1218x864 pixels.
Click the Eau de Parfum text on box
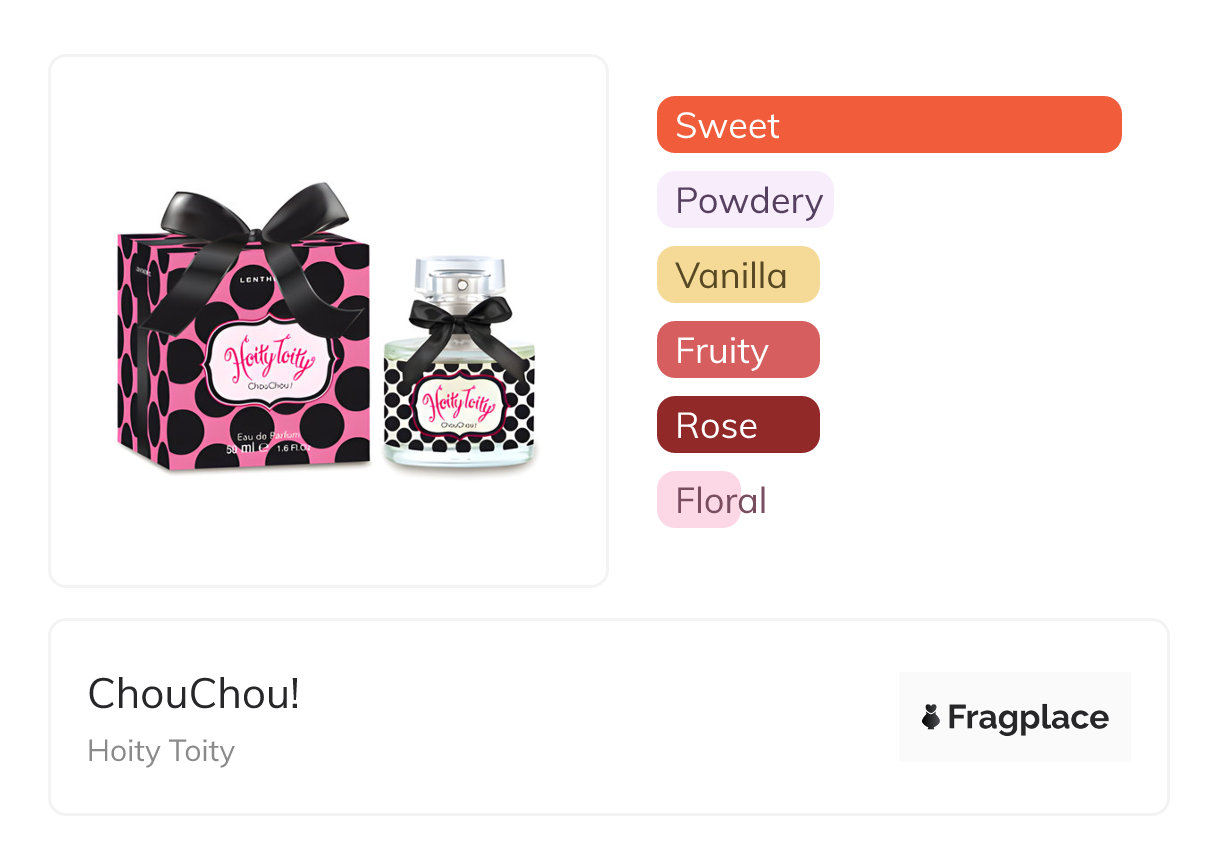tap(265, 437)
